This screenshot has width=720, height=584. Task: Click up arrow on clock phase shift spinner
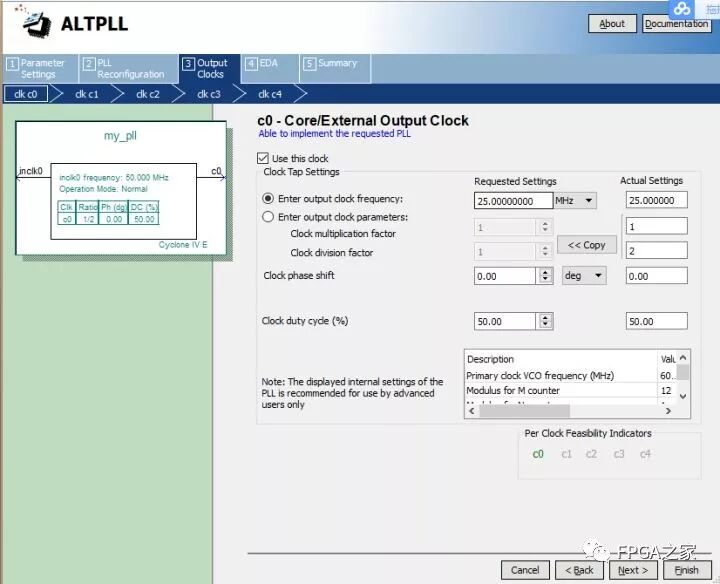545,271
